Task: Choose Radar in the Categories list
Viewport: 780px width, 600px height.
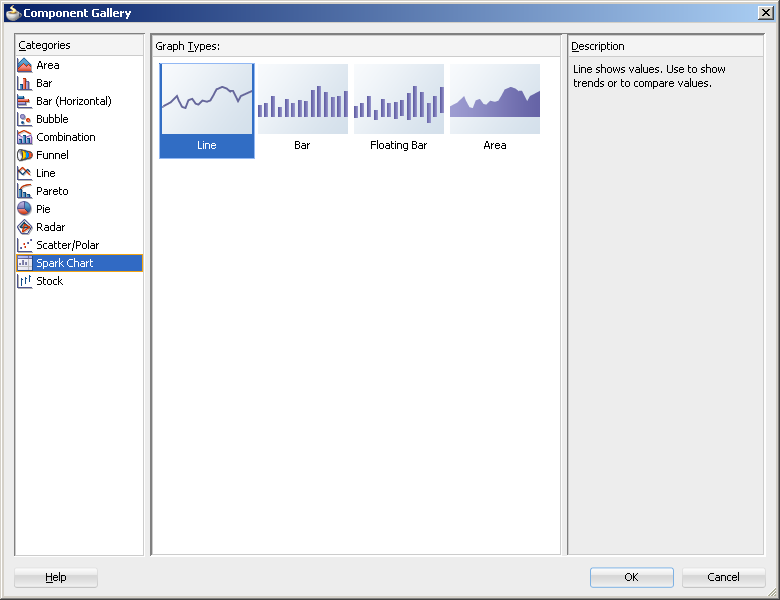Action: point(51,227)
